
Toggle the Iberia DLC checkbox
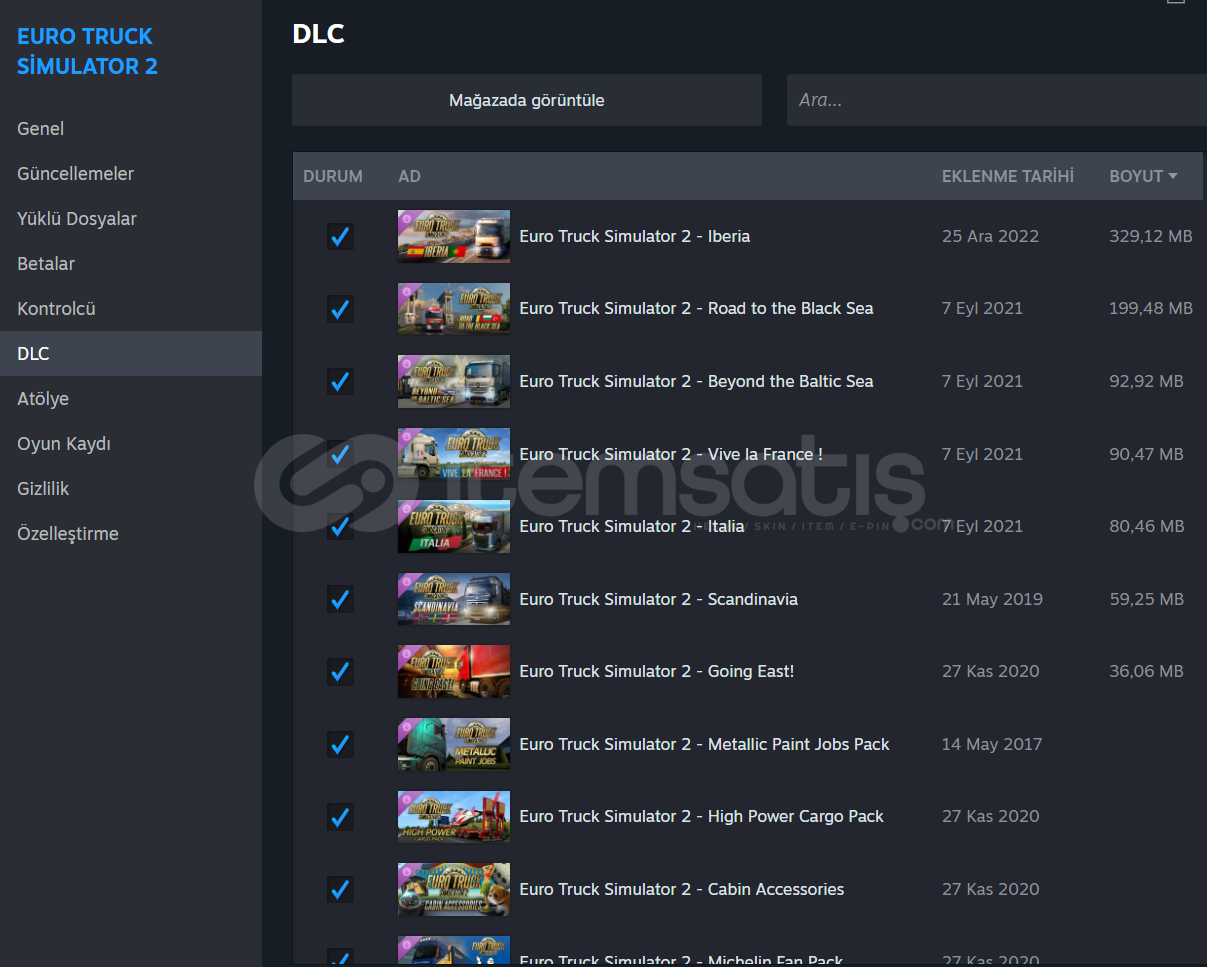[340, 237]
